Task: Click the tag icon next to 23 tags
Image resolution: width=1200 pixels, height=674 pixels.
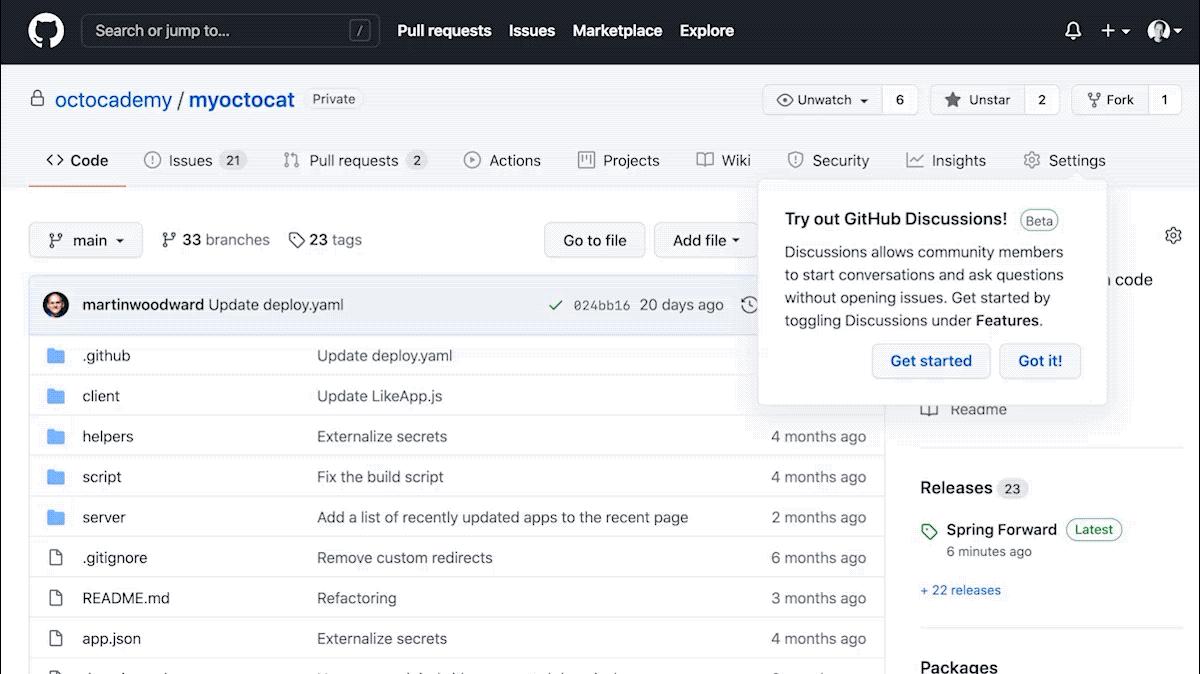Action: click(297, 240)
